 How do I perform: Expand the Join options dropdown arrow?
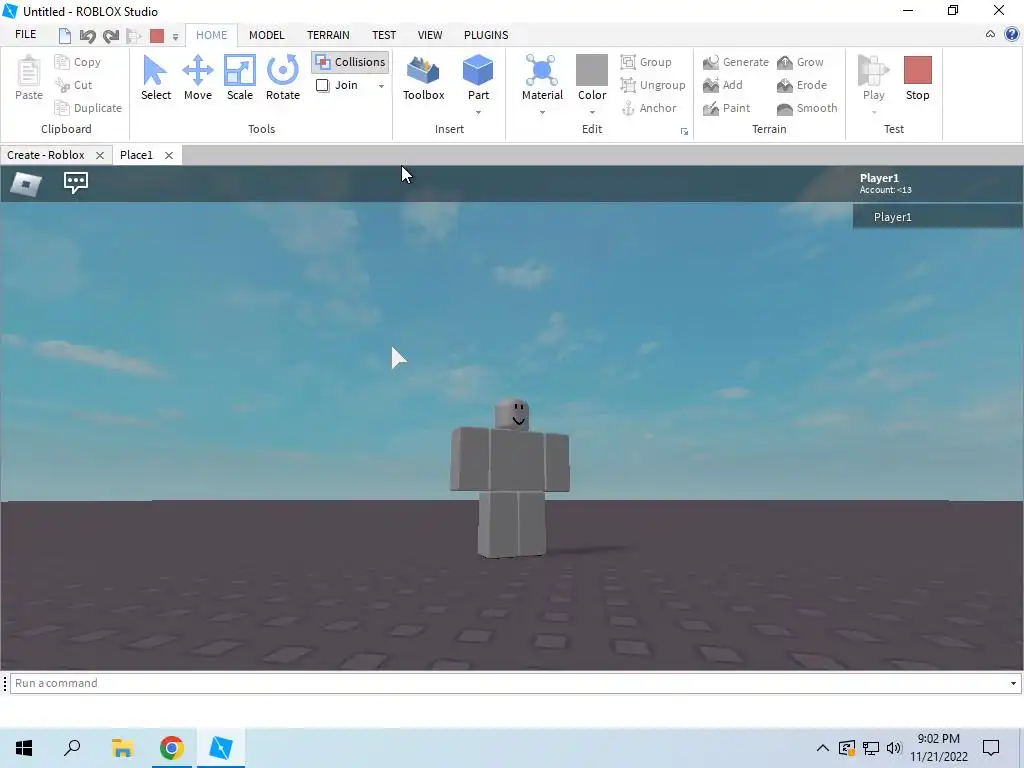point(381,86)
